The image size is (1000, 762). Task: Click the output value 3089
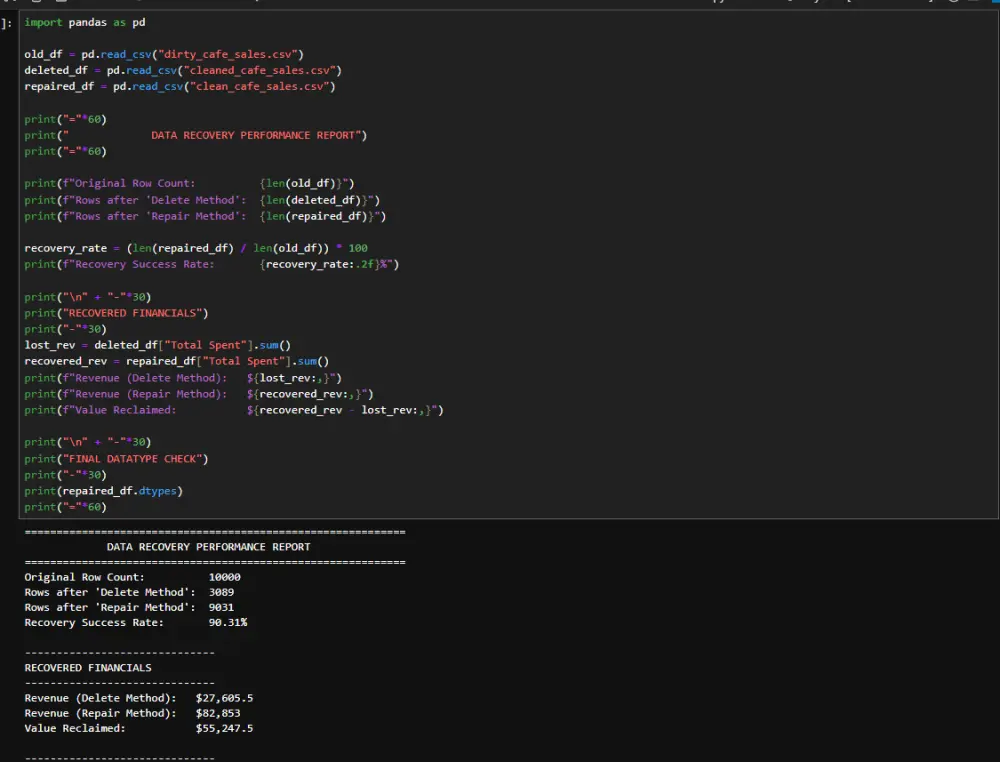(221, 592)
